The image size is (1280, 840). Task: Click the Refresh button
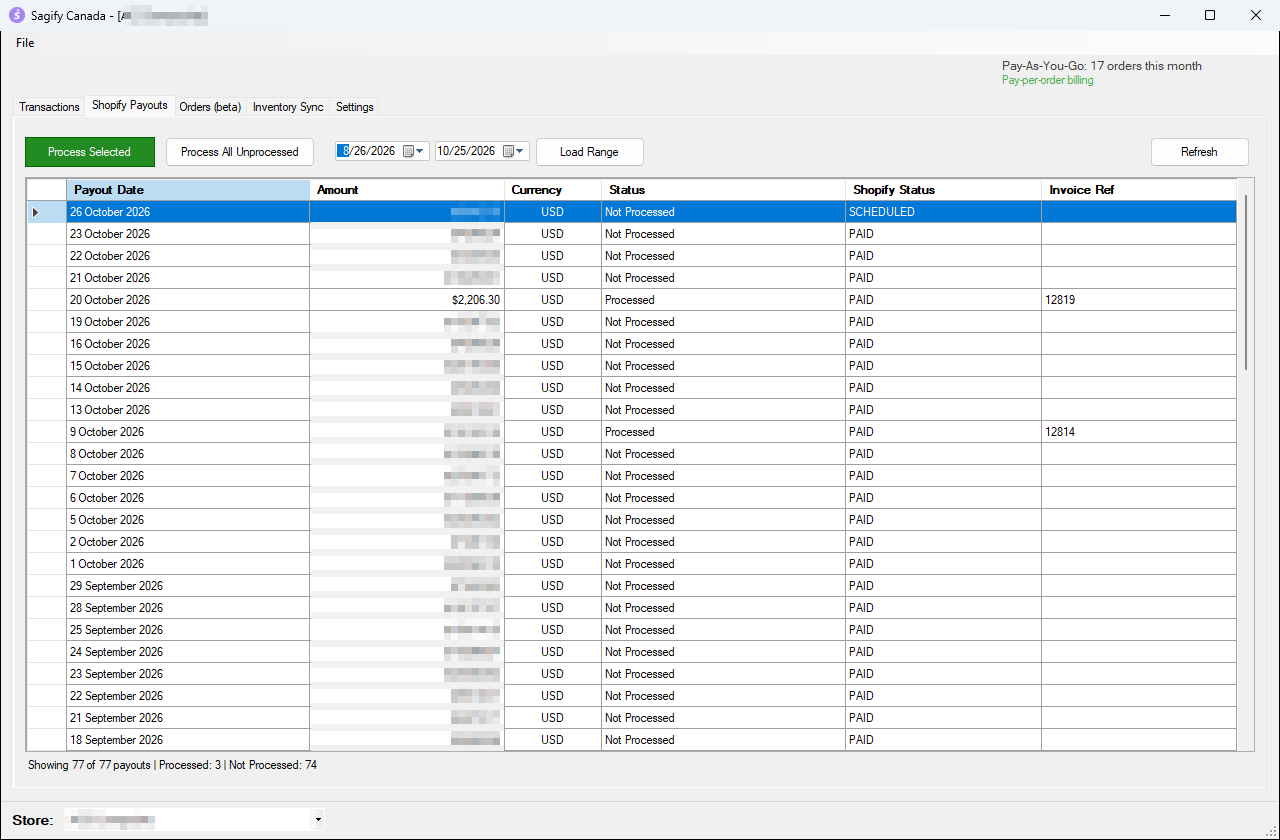click(1200, 152)
